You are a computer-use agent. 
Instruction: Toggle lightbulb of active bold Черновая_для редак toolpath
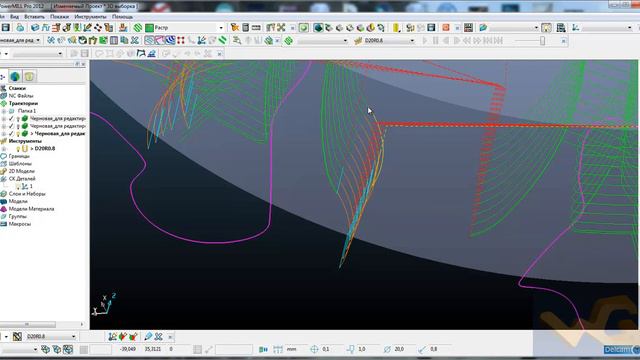[18, 133]
